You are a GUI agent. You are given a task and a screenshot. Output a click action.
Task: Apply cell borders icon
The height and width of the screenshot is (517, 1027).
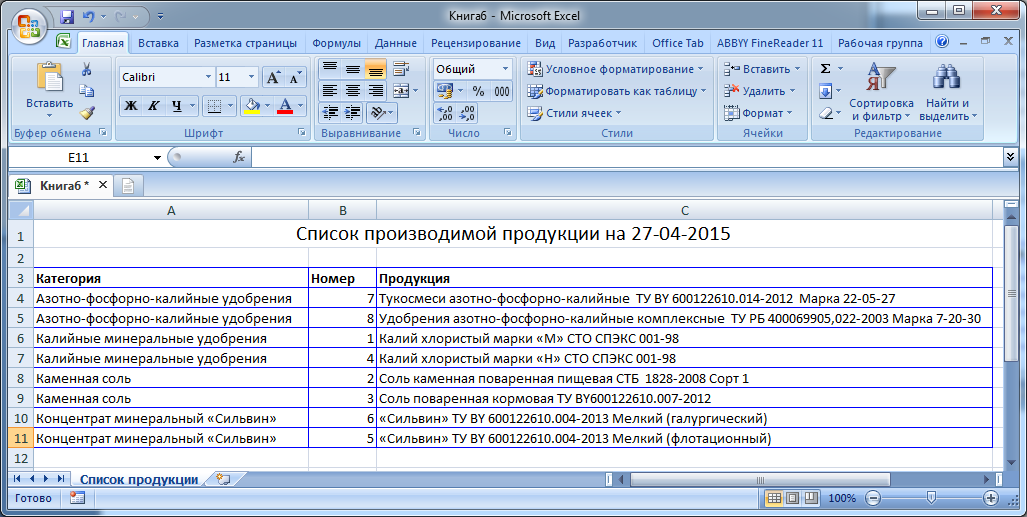click(x=214, y=105)
